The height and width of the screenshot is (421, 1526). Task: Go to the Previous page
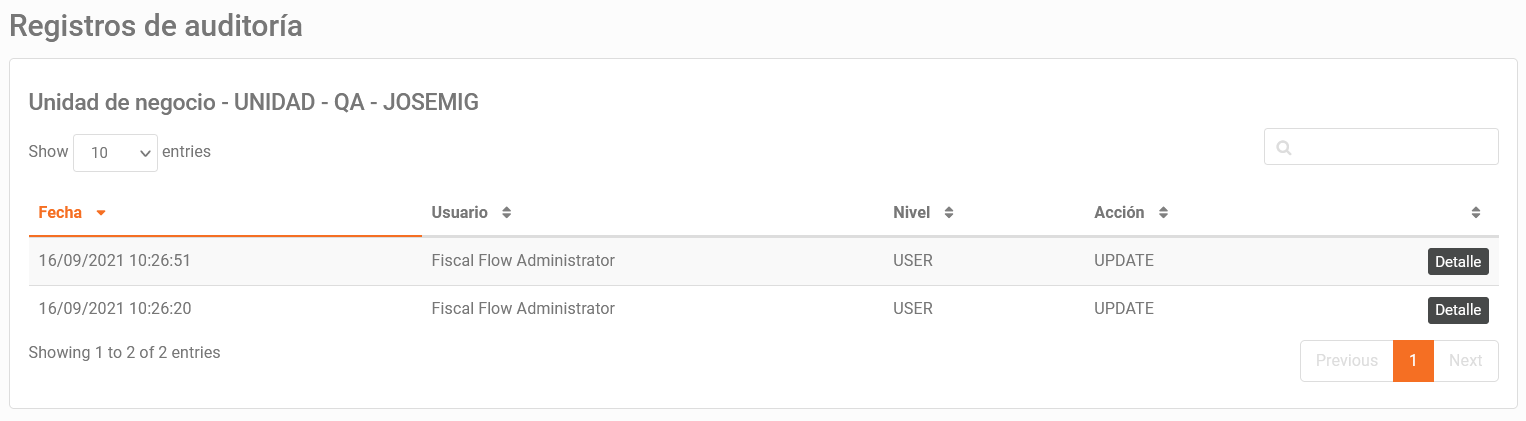click(x=1346, y=361)
